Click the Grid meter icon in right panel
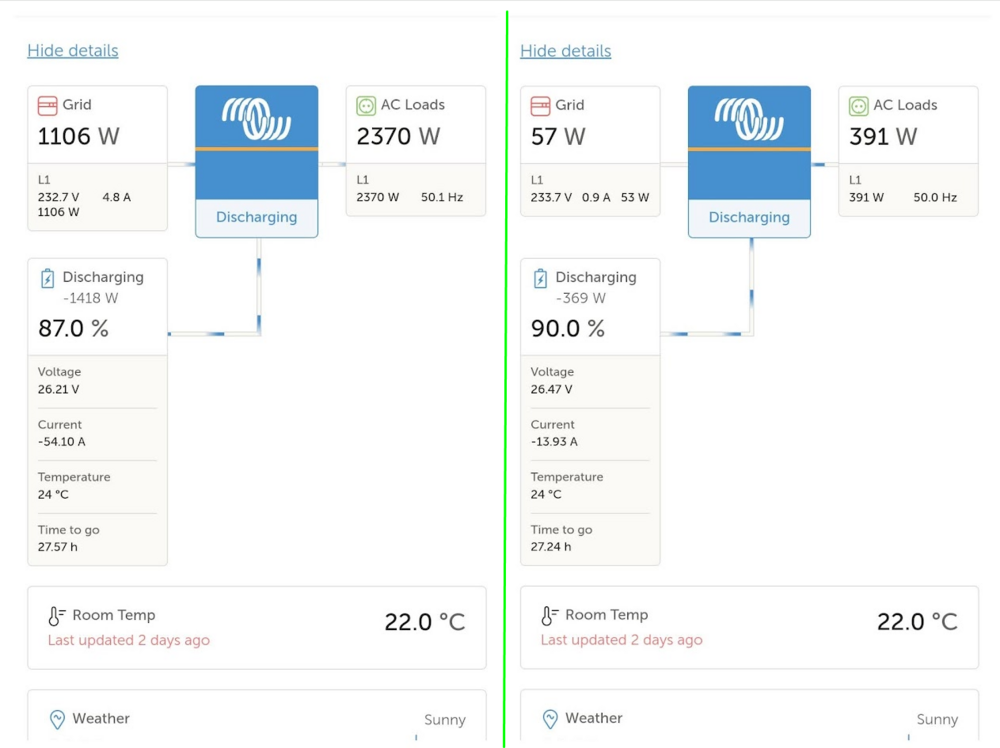The image size is (1000, 748). pyautogui.click(x=540, y=105)
